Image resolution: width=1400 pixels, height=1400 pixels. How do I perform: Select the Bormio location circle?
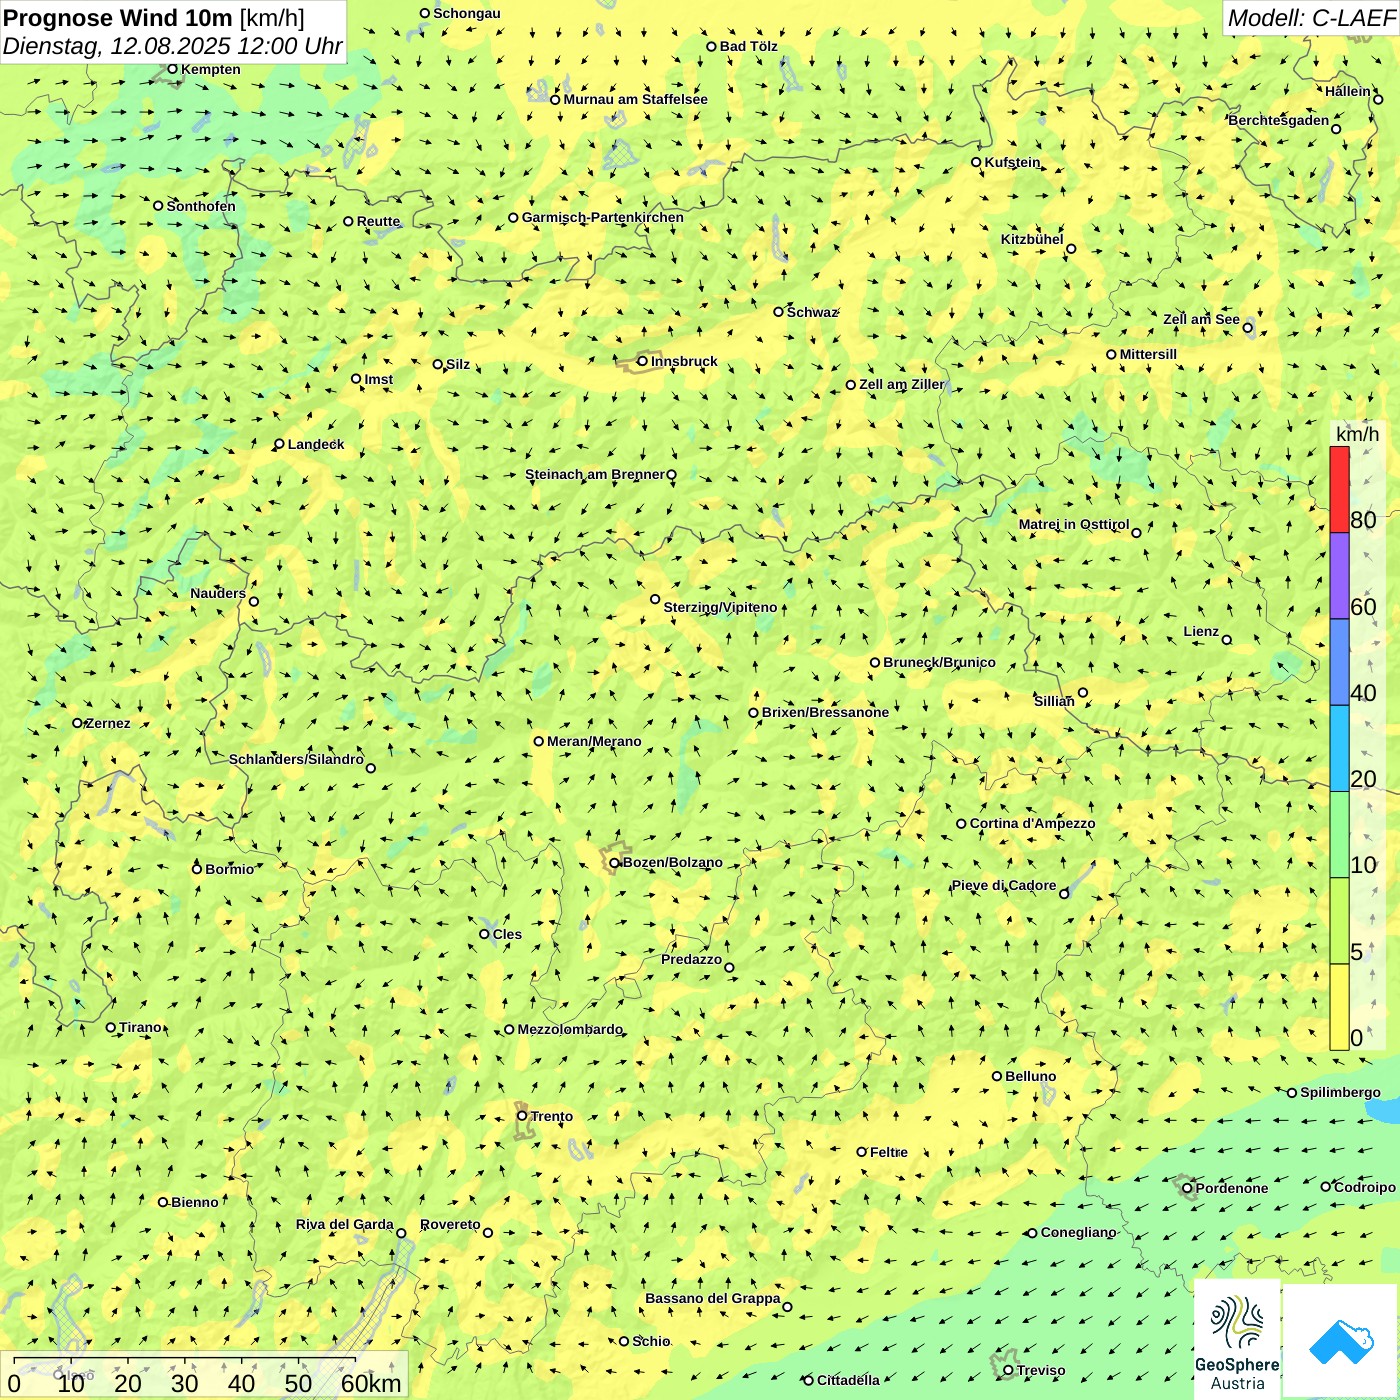(197, 869)
